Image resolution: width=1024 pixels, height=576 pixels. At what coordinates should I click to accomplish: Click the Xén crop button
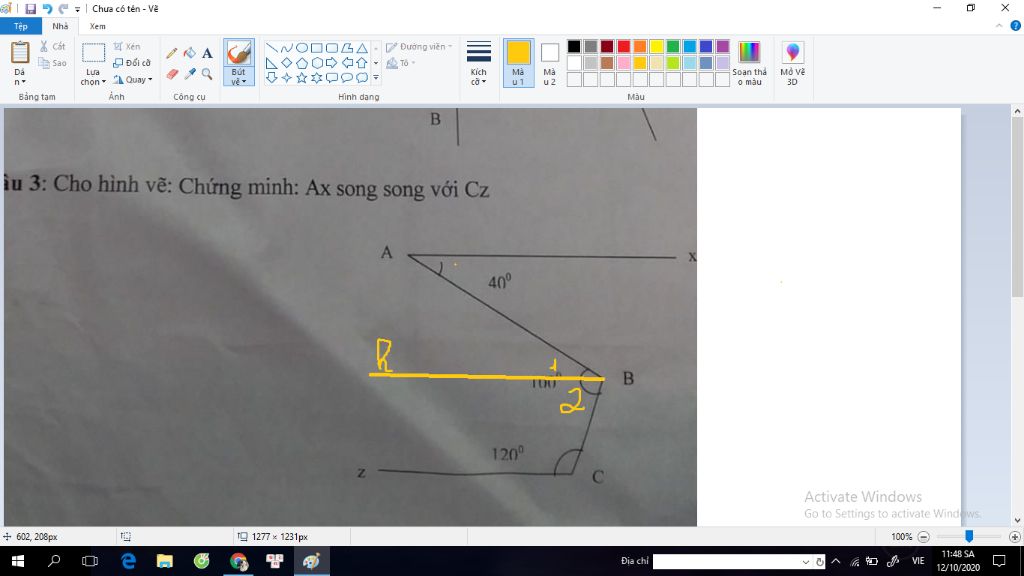(x=127, y=46)
